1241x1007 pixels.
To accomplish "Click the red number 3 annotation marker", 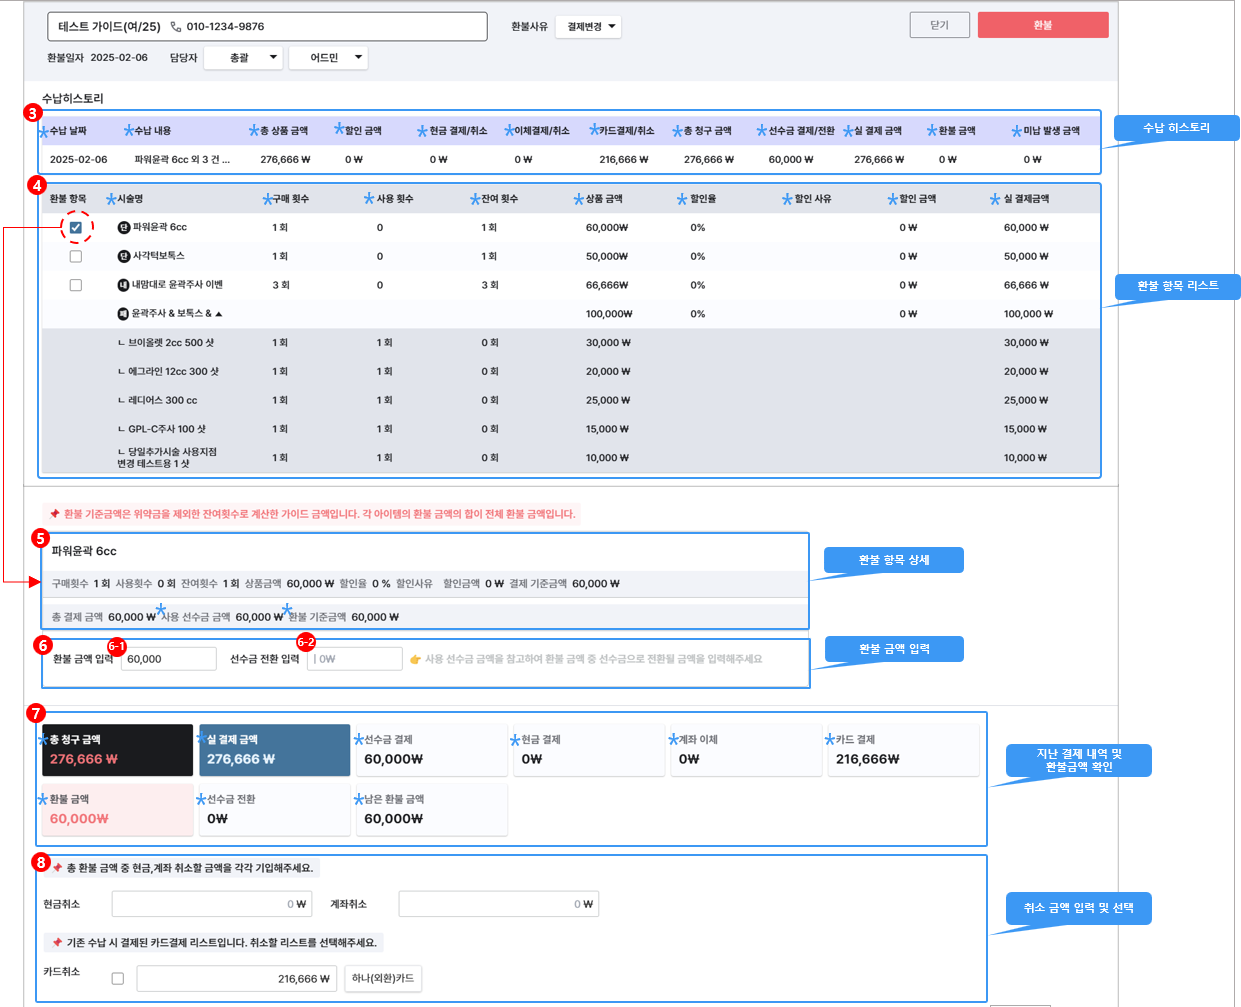I will pos(33,113).
